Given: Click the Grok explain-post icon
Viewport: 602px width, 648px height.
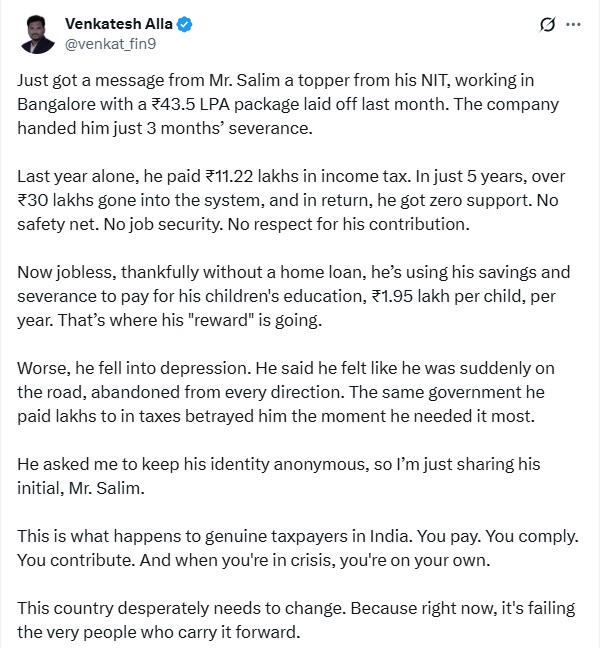Looking at the screenshot, I should 547,25.
